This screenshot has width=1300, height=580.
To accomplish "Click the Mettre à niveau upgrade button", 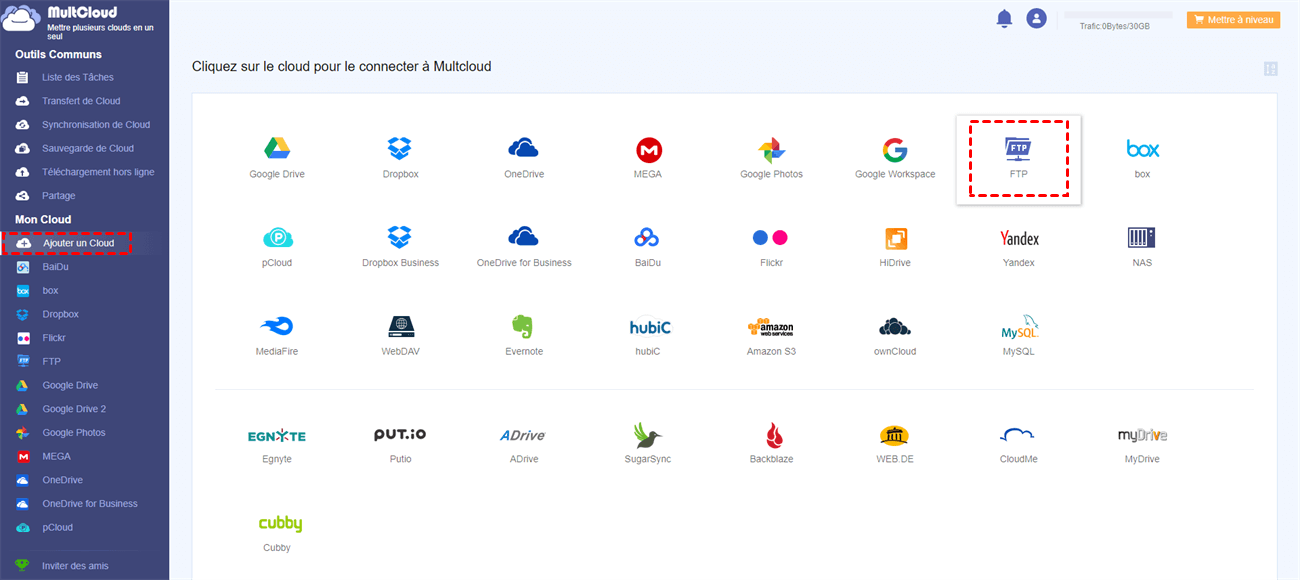I will point(1234,19).
